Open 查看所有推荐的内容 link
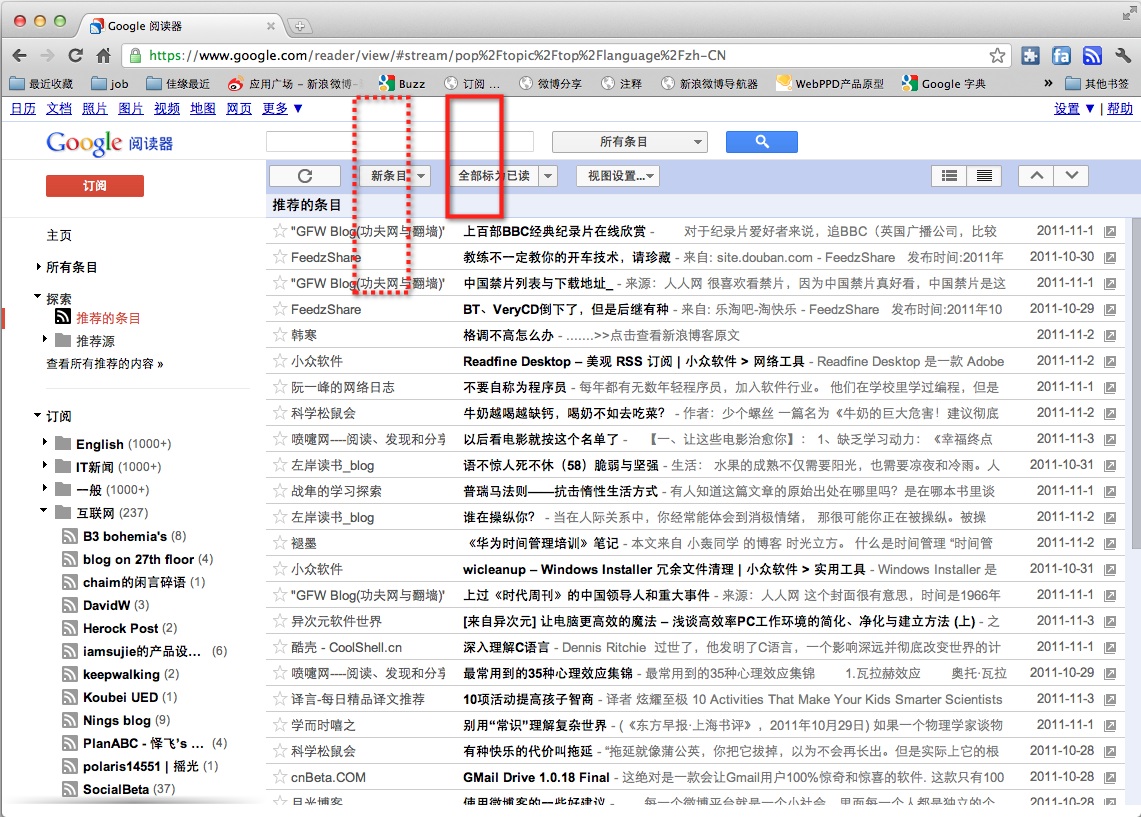 pos(105,364)
